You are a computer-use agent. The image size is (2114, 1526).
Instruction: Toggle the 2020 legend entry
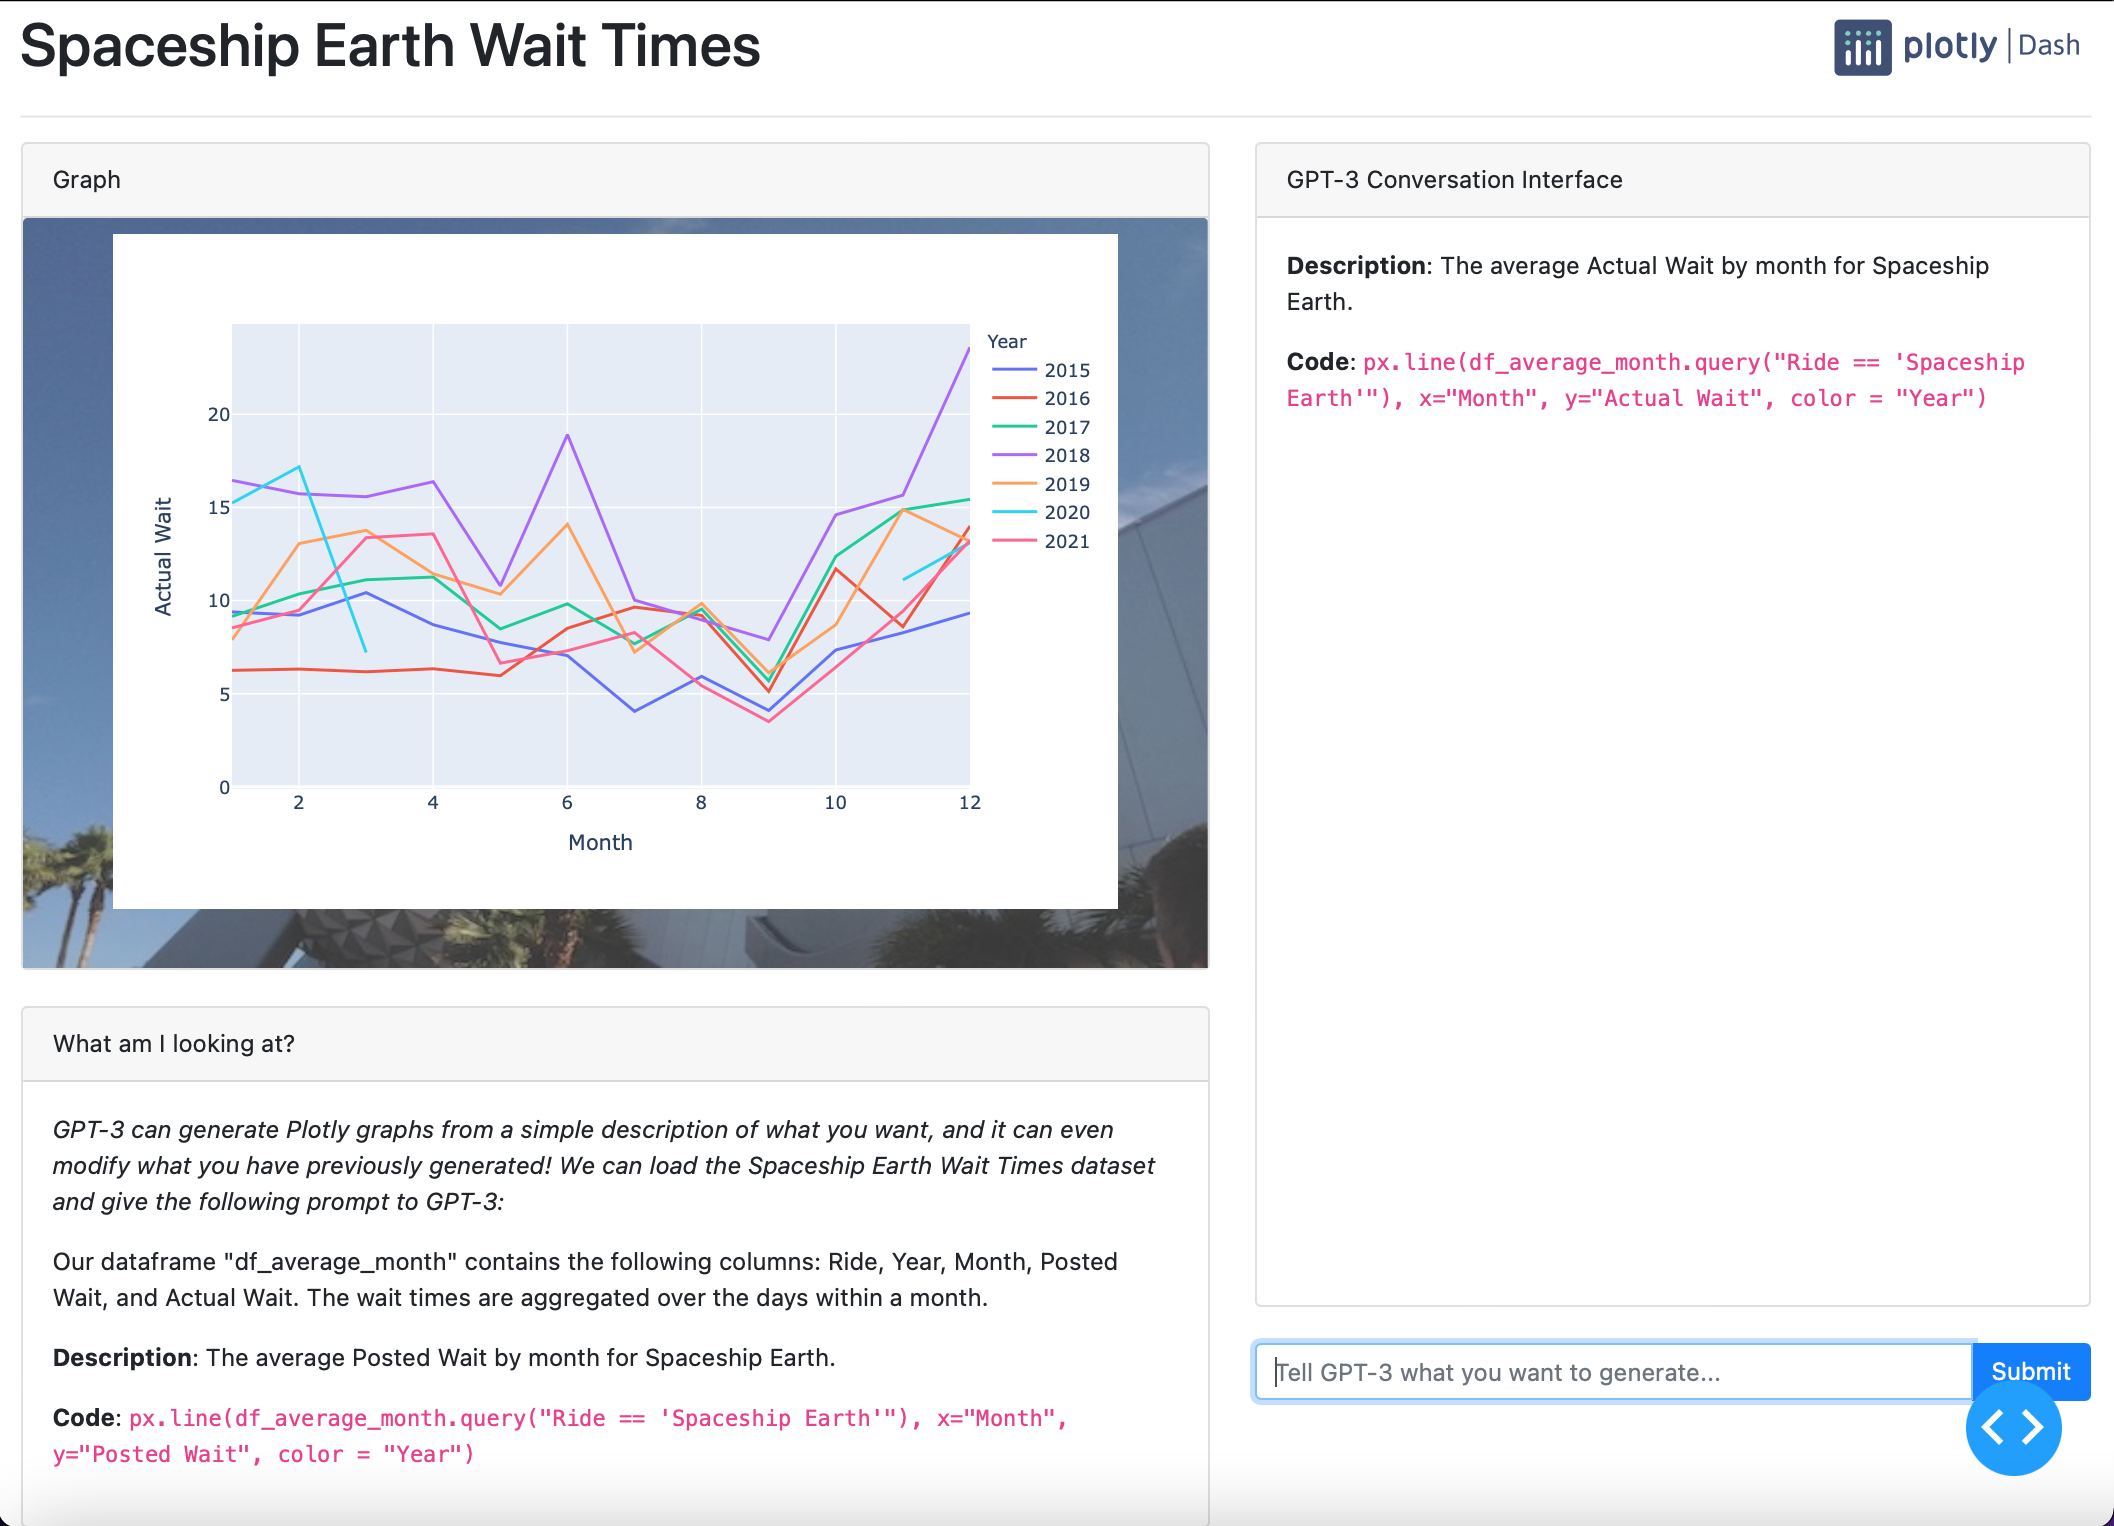1066,512
